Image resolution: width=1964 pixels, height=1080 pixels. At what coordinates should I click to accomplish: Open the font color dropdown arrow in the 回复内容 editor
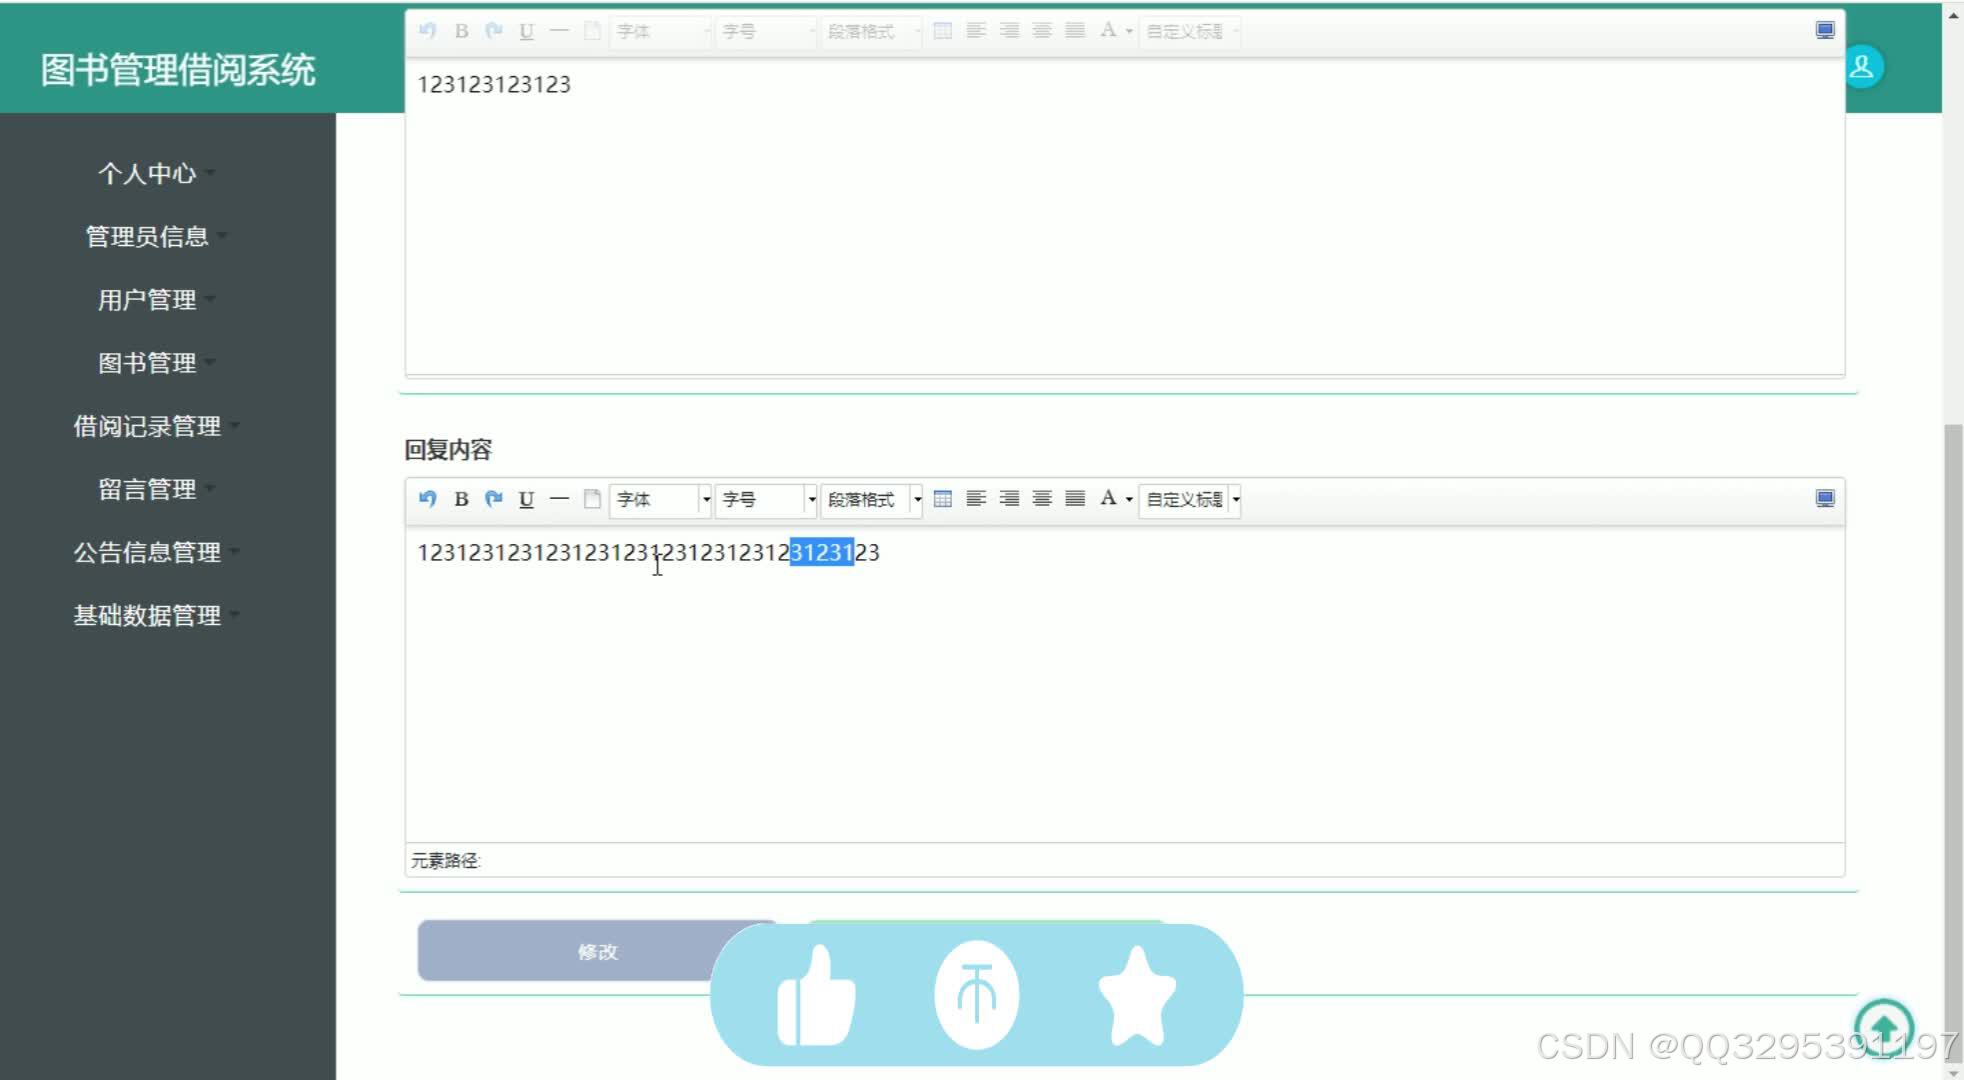[x=1129, y=499]
